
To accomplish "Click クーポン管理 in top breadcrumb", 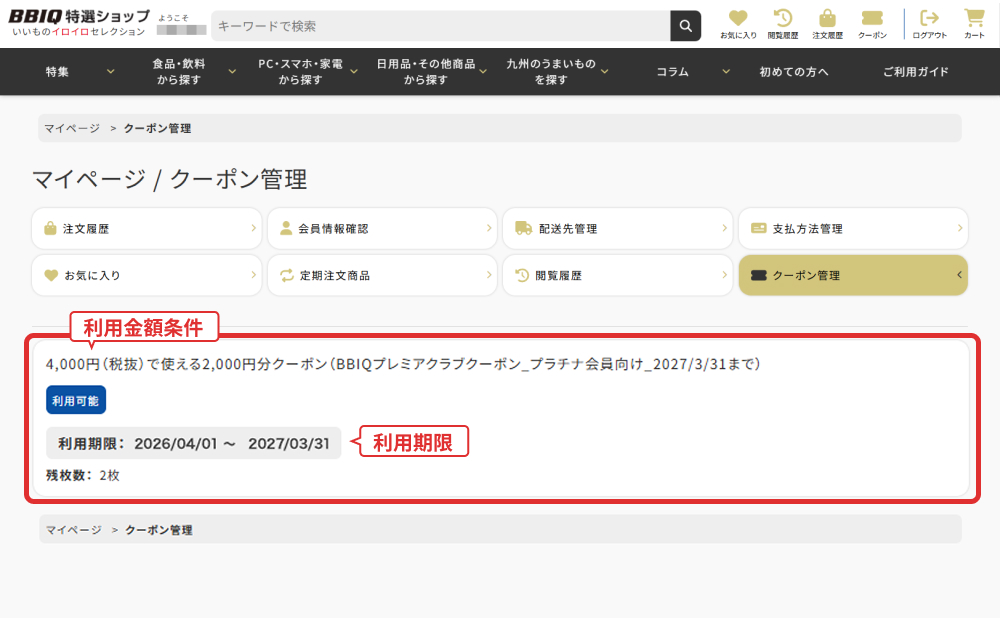I will click(x=158, y=128).
